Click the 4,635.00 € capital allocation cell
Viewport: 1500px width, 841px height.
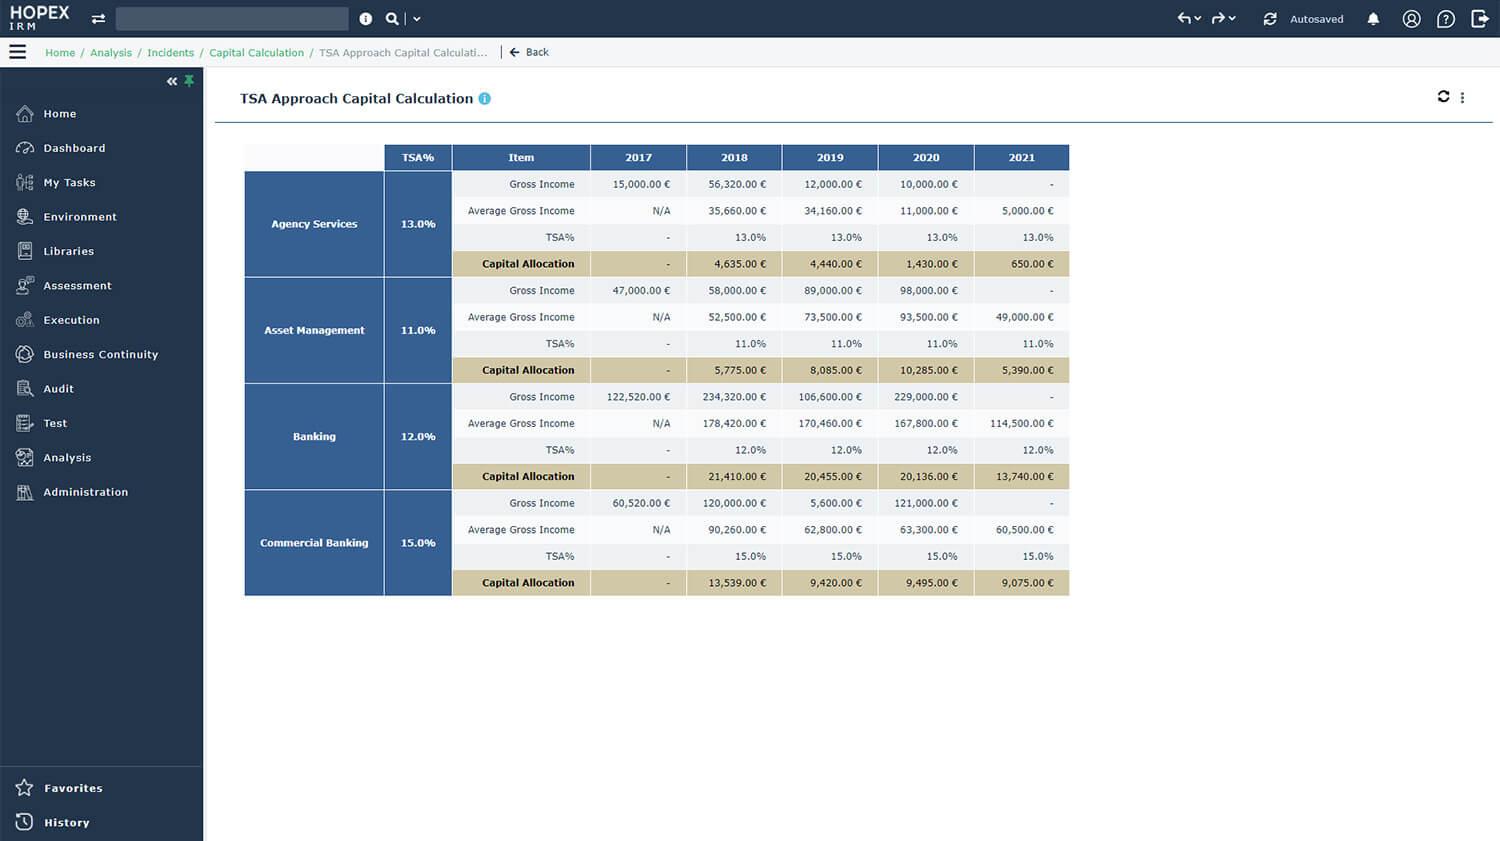point(734,264)
